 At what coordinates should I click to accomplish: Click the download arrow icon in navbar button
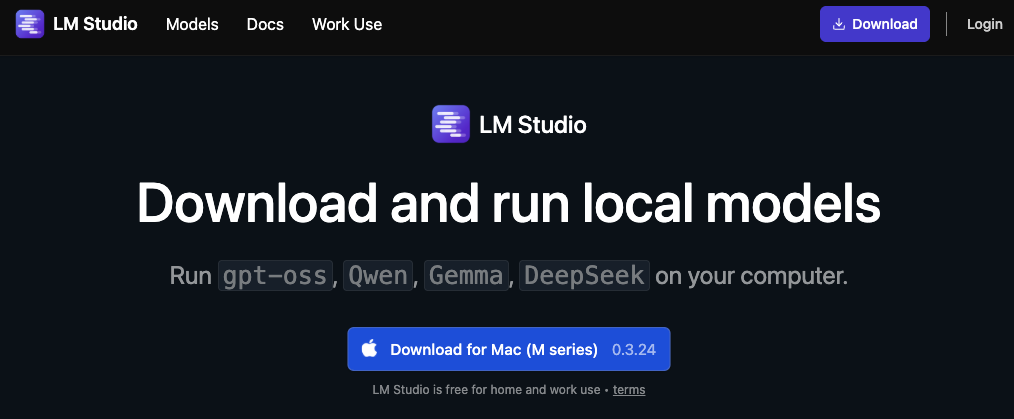(839, 25)
